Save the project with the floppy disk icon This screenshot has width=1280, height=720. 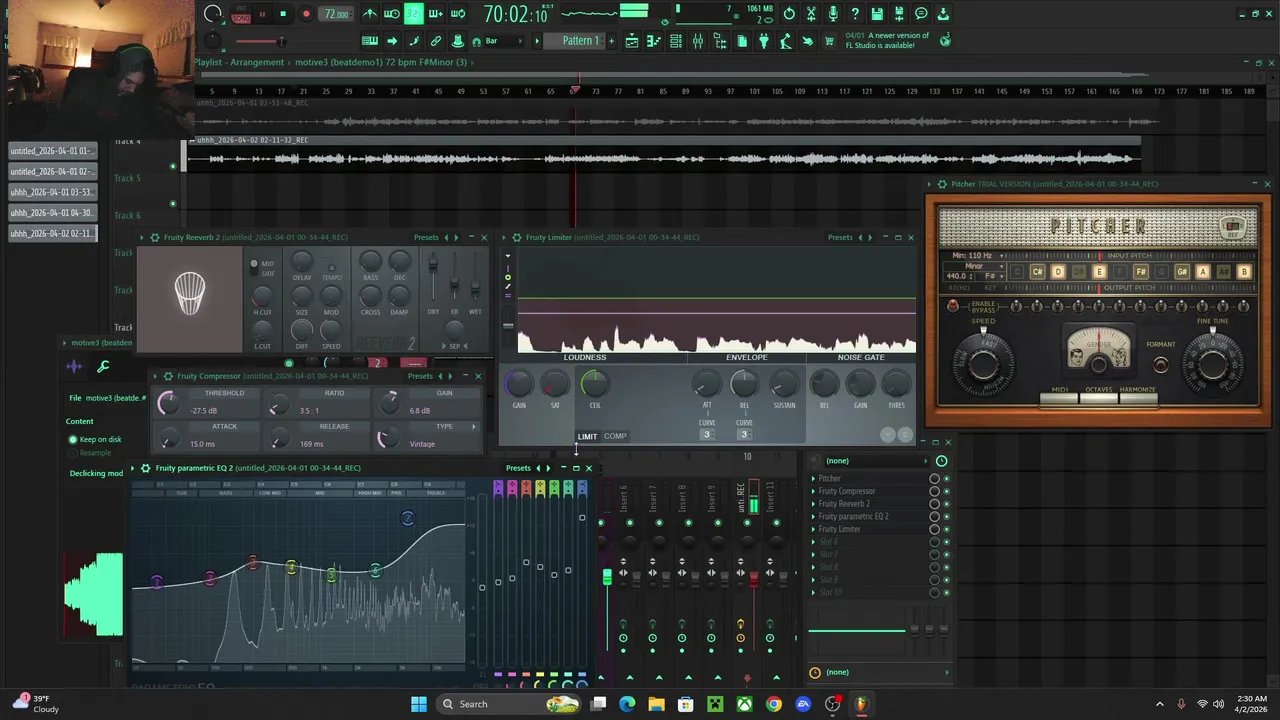[x=877, y=14]
